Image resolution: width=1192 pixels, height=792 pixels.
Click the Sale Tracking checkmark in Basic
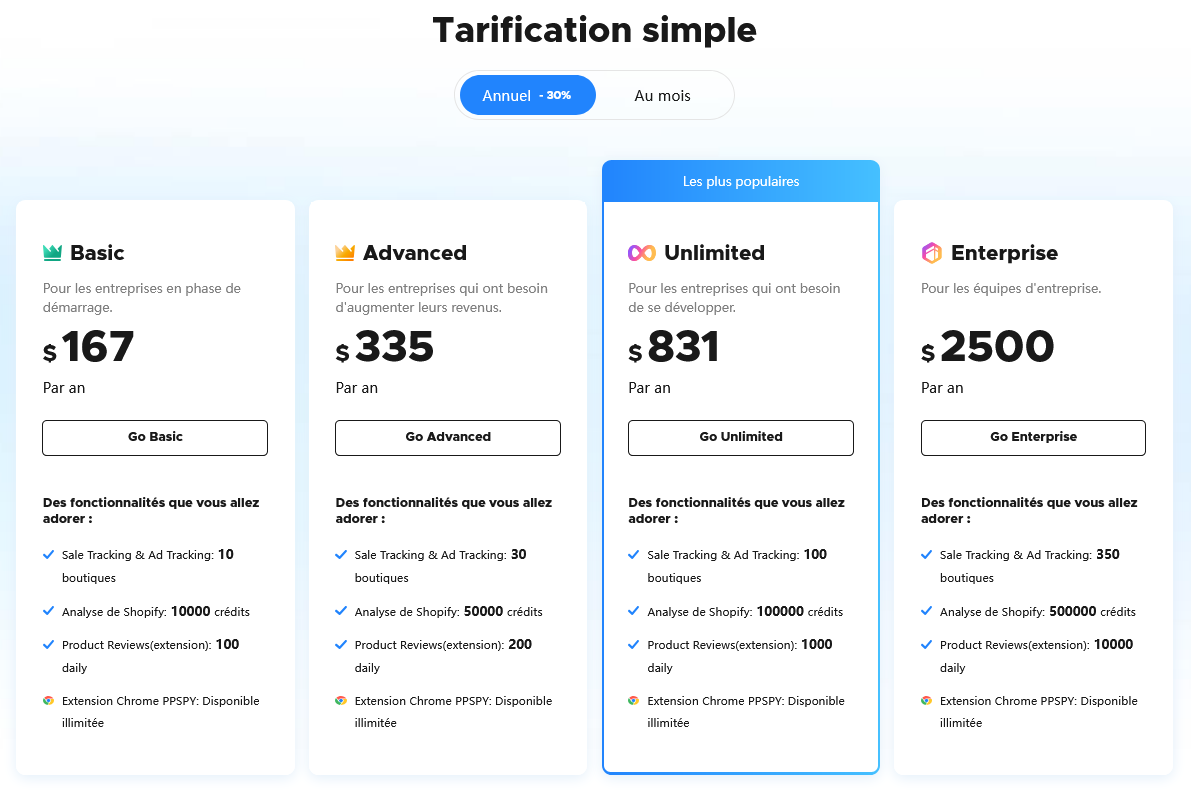tap(49, 554)
